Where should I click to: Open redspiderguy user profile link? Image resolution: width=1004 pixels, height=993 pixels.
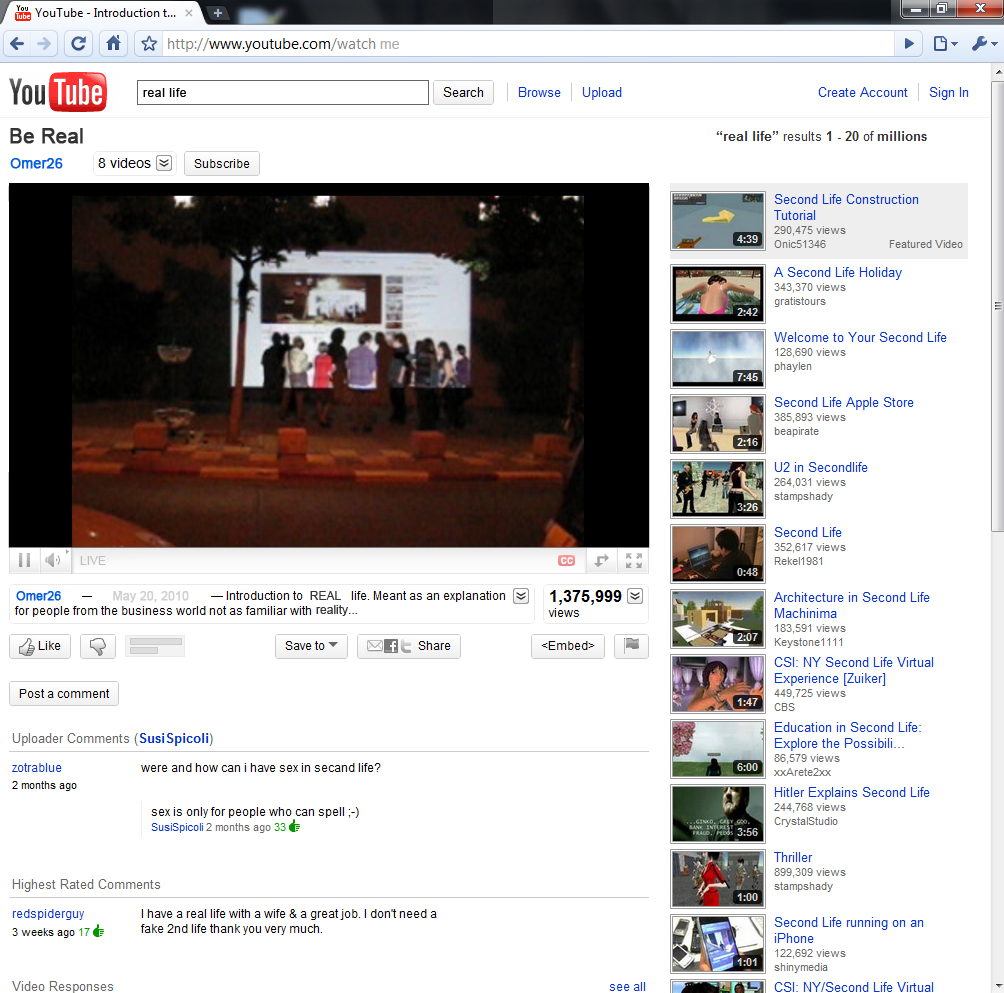48,914
